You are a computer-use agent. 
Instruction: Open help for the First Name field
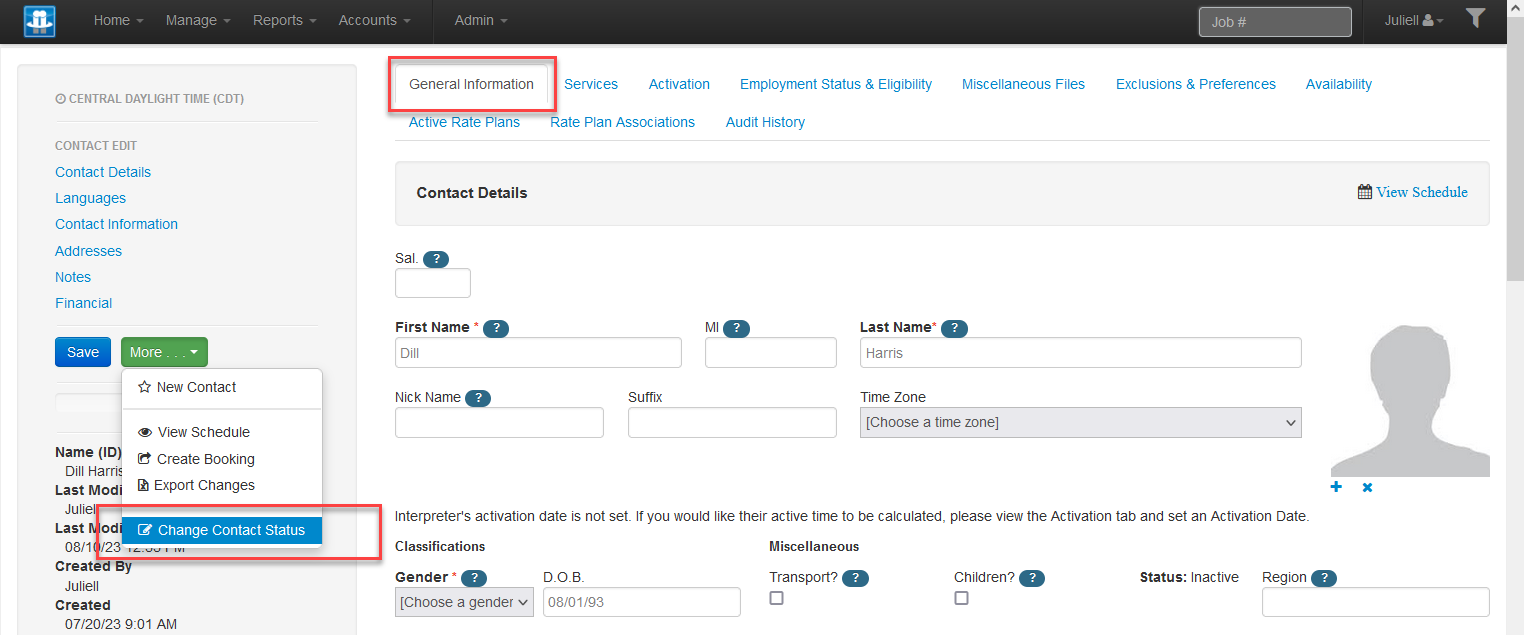click(x=496, y=327)
